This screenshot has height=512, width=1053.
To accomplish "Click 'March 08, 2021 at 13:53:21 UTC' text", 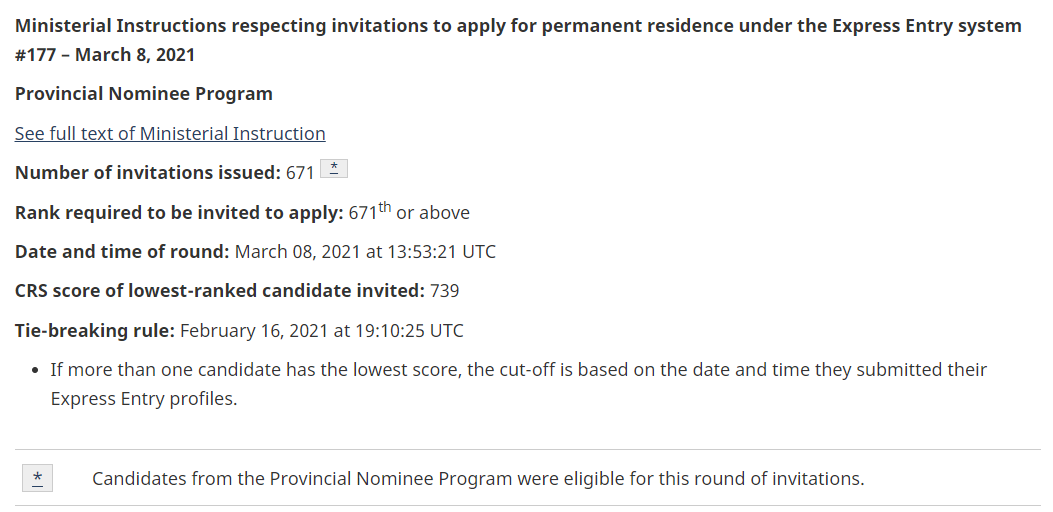I will (365, 251).
